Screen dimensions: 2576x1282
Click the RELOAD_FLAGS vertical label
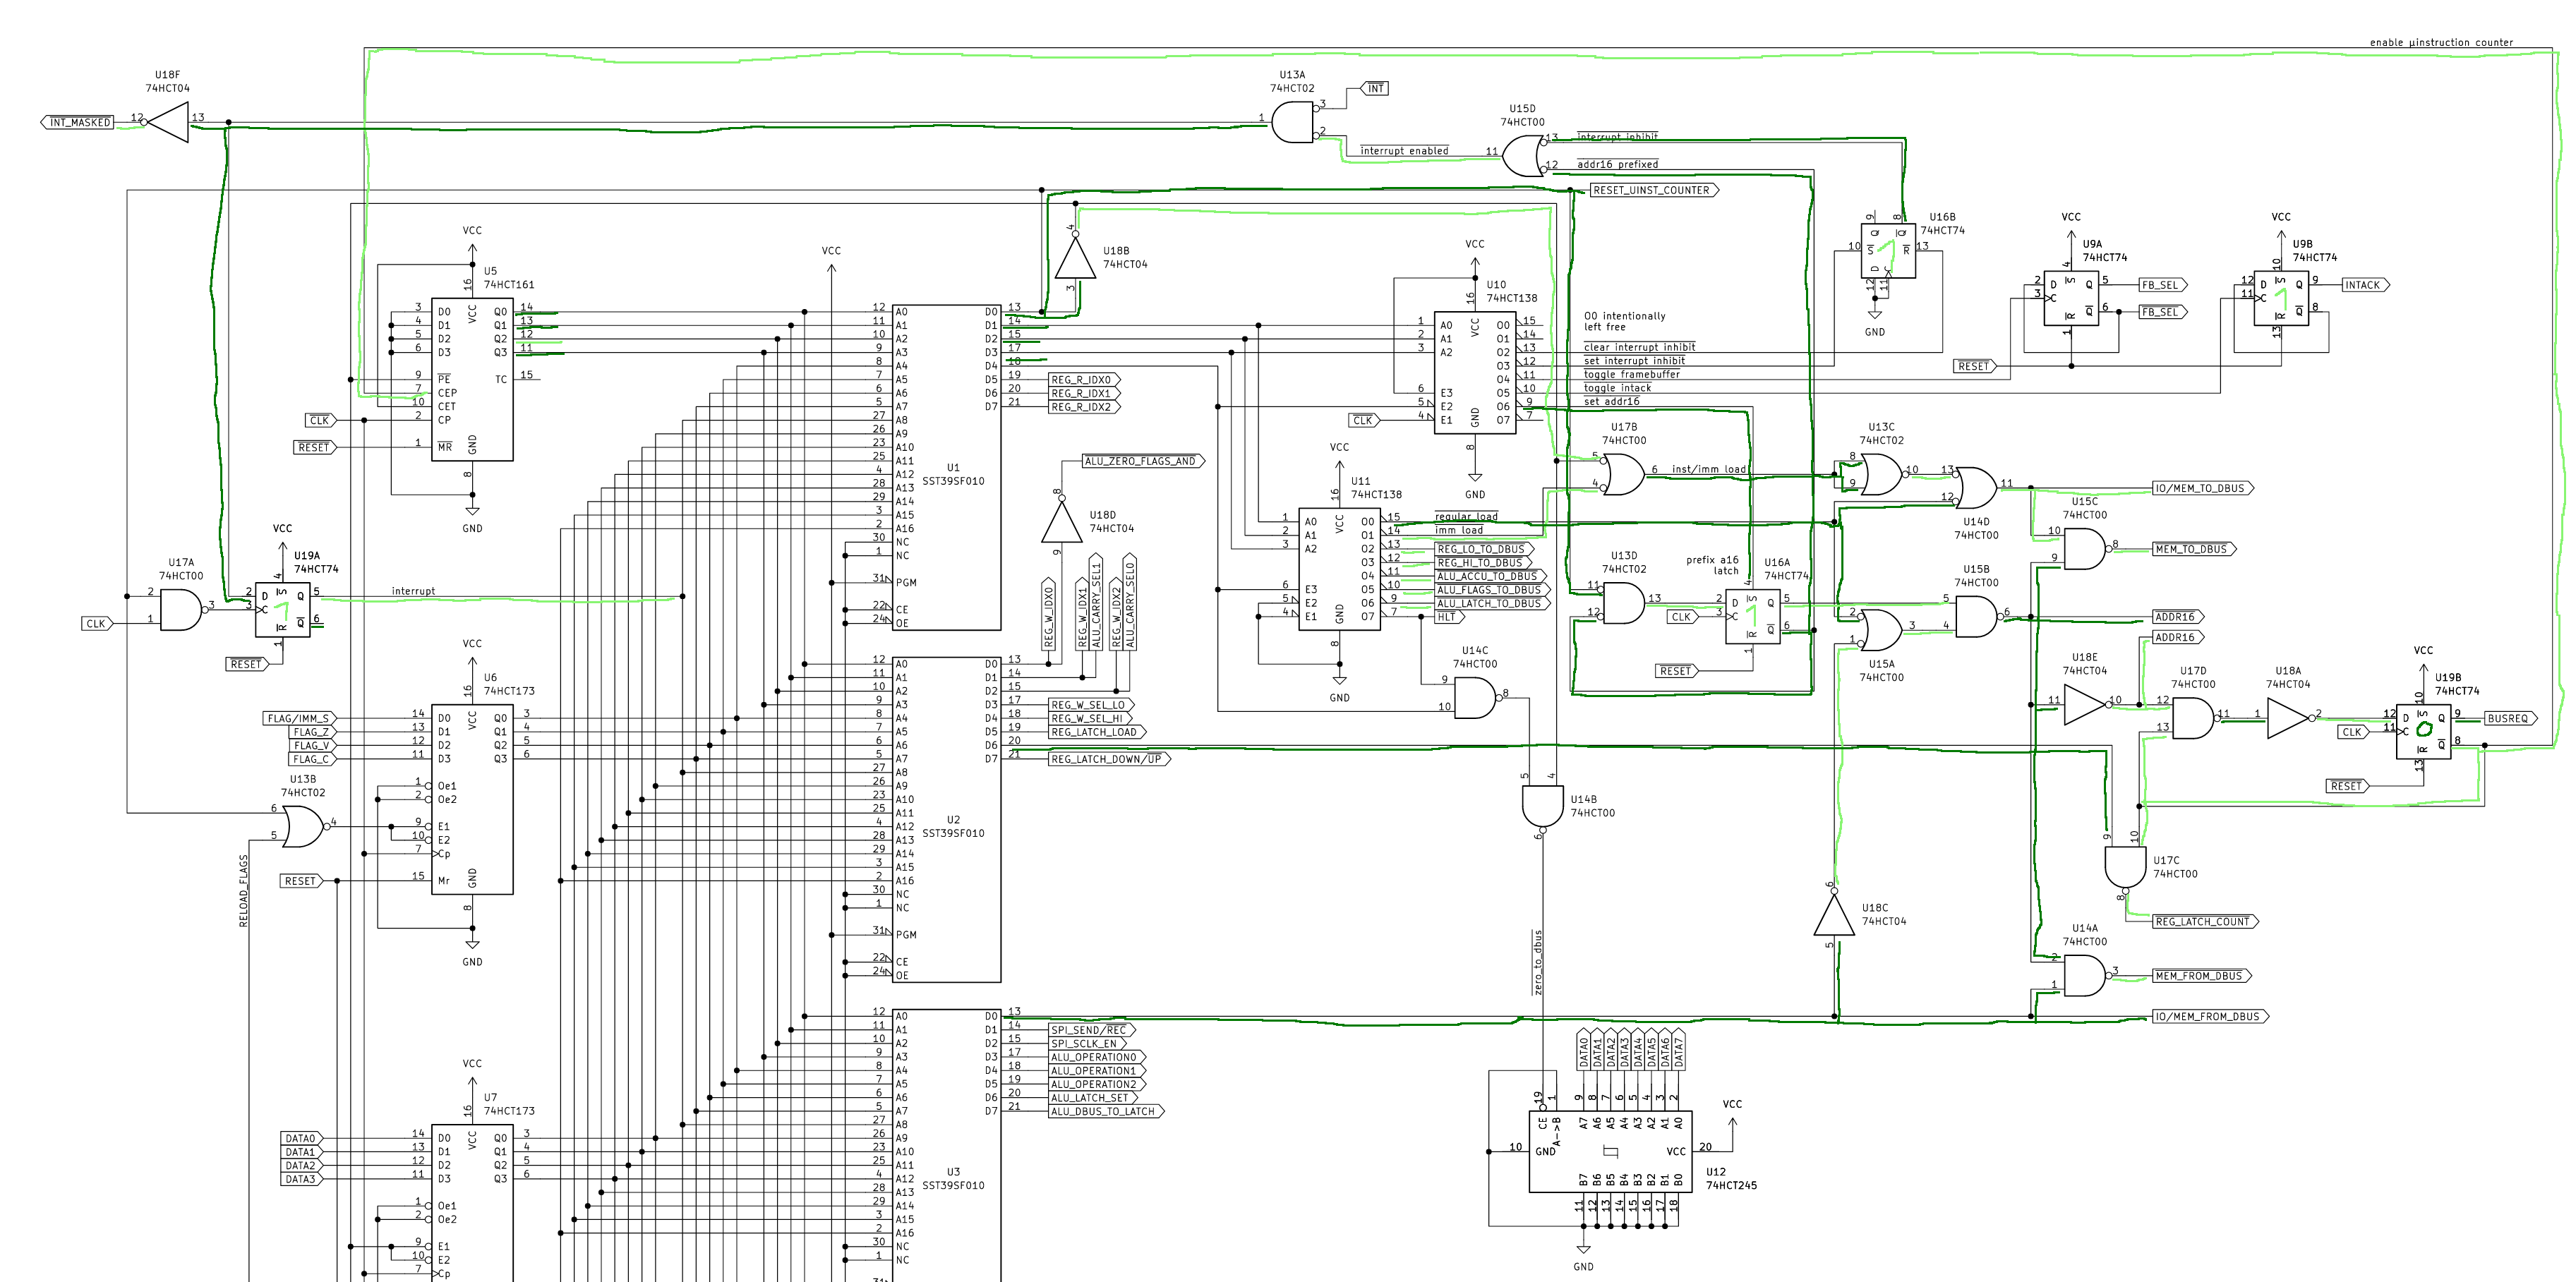pyautogui.click(x=243, y=891)
